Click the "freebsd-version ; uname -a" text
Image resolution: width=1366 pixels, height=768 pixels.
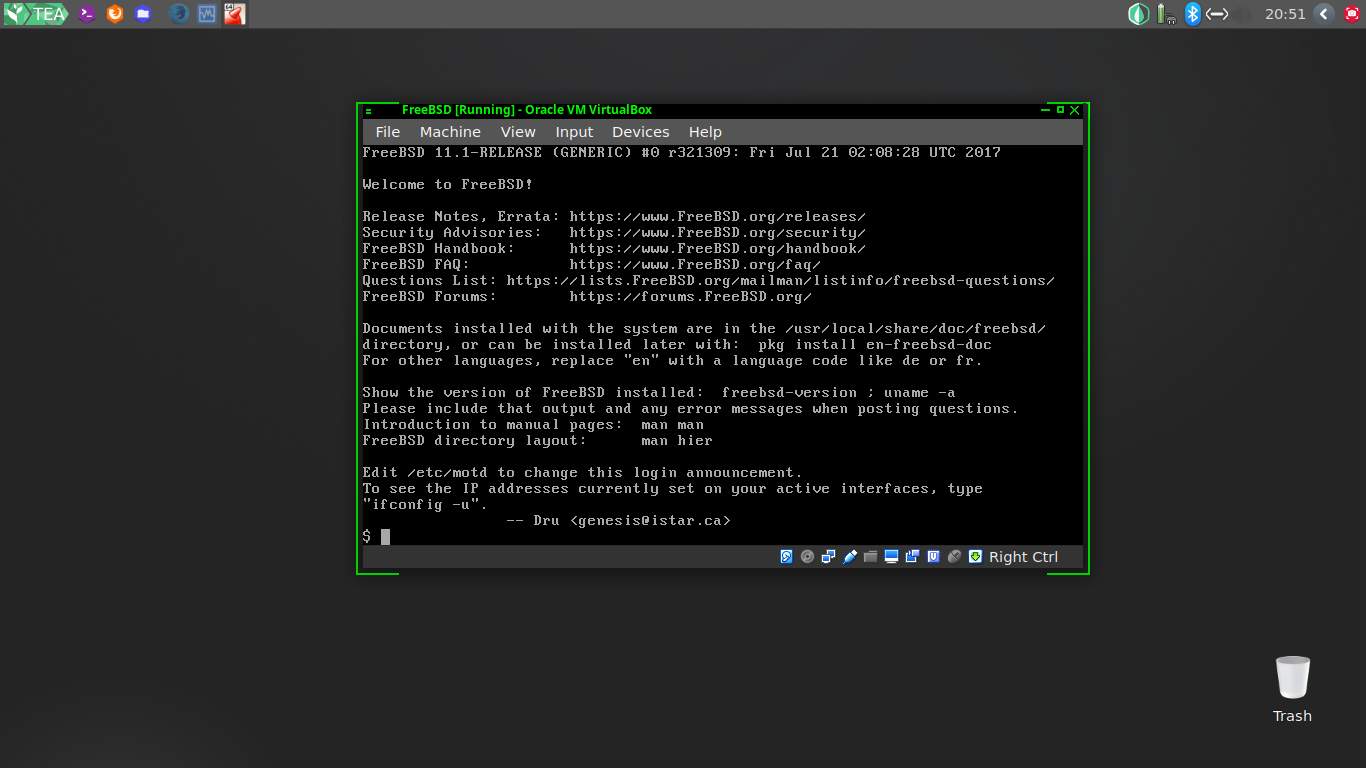838,392
